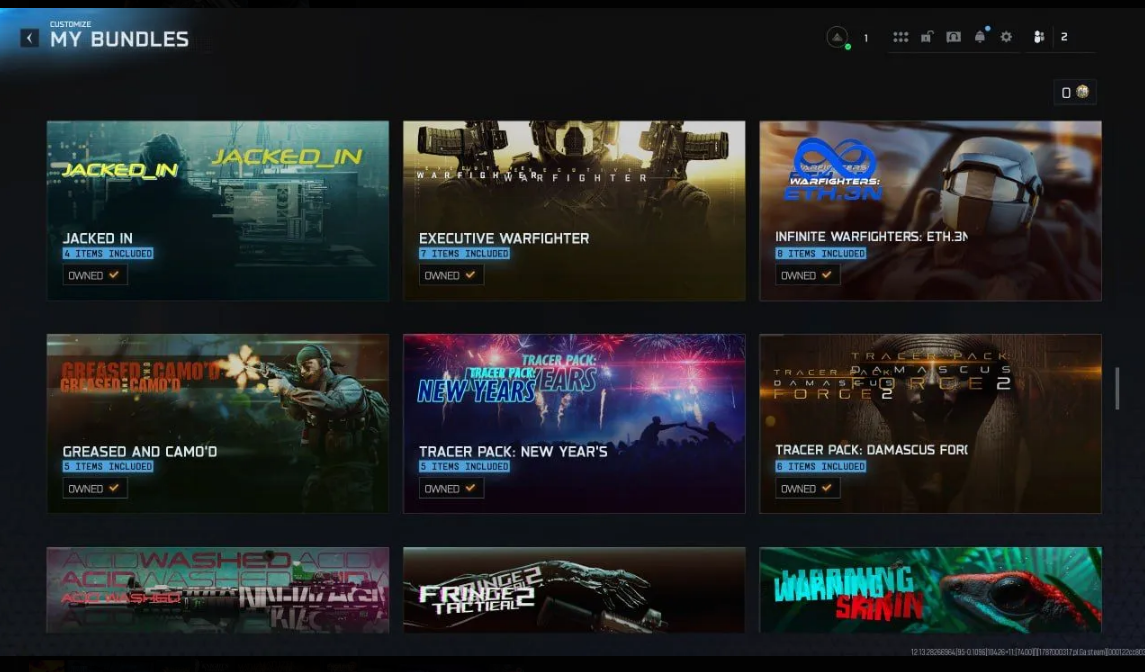Click "5 Items Included" on Greased and Camo'd
The image size is (1145, 672).
coord(108,466)
